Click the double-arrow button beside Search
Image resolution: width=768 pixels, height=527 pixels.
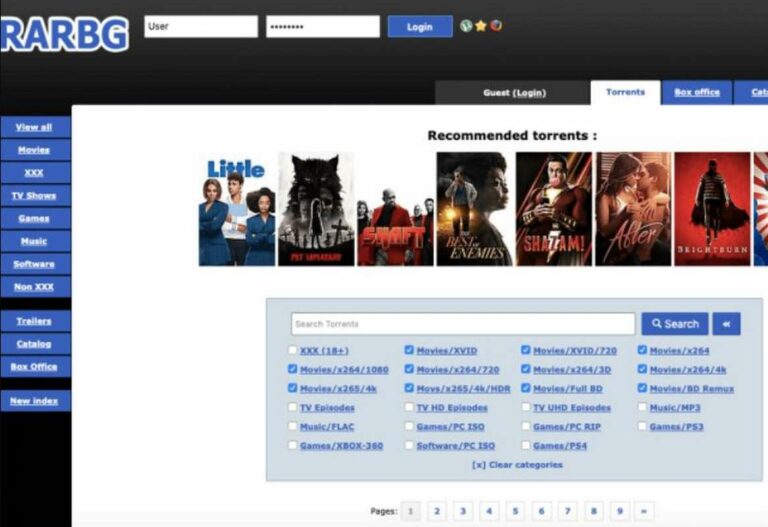click(x=726, y=324)
